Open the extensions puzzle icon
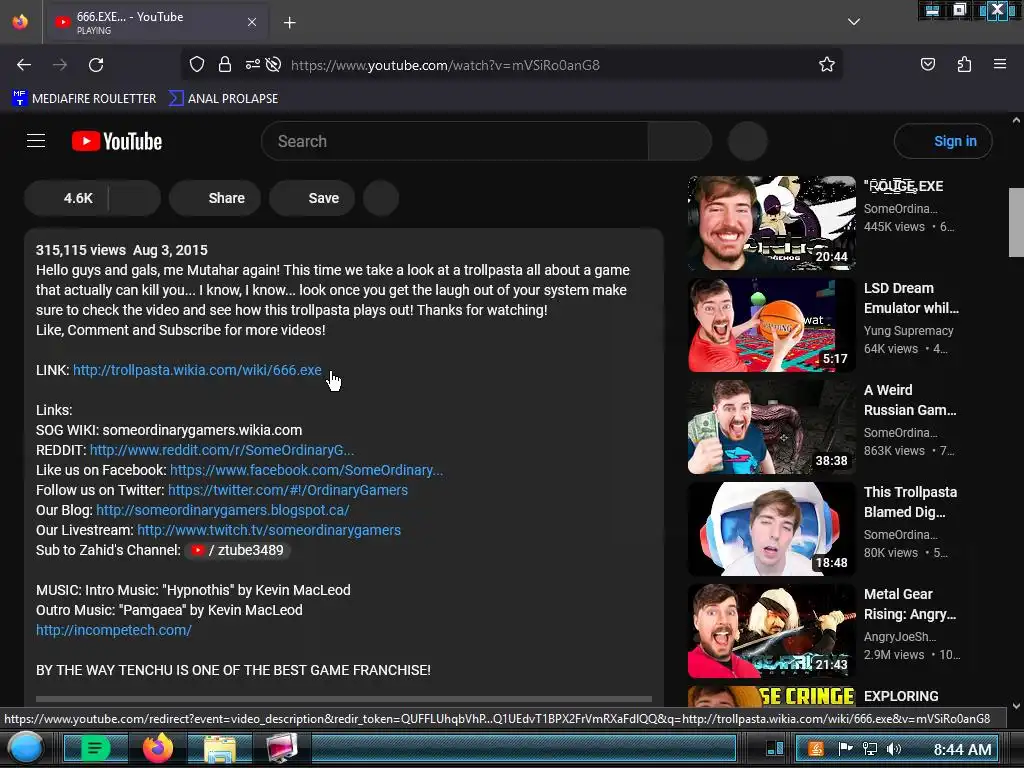Image resolution: width=1024 pixels, height=768 pixels. 964,64
